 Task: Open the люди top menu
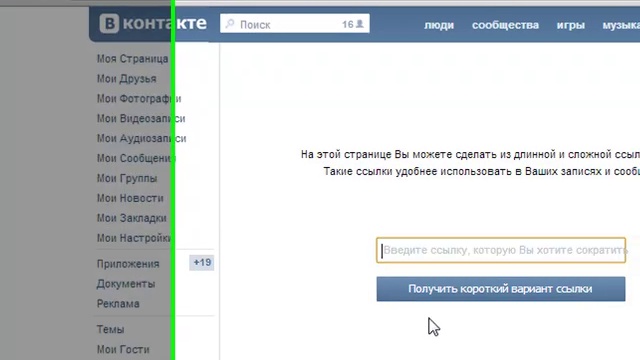pos(439,25)
